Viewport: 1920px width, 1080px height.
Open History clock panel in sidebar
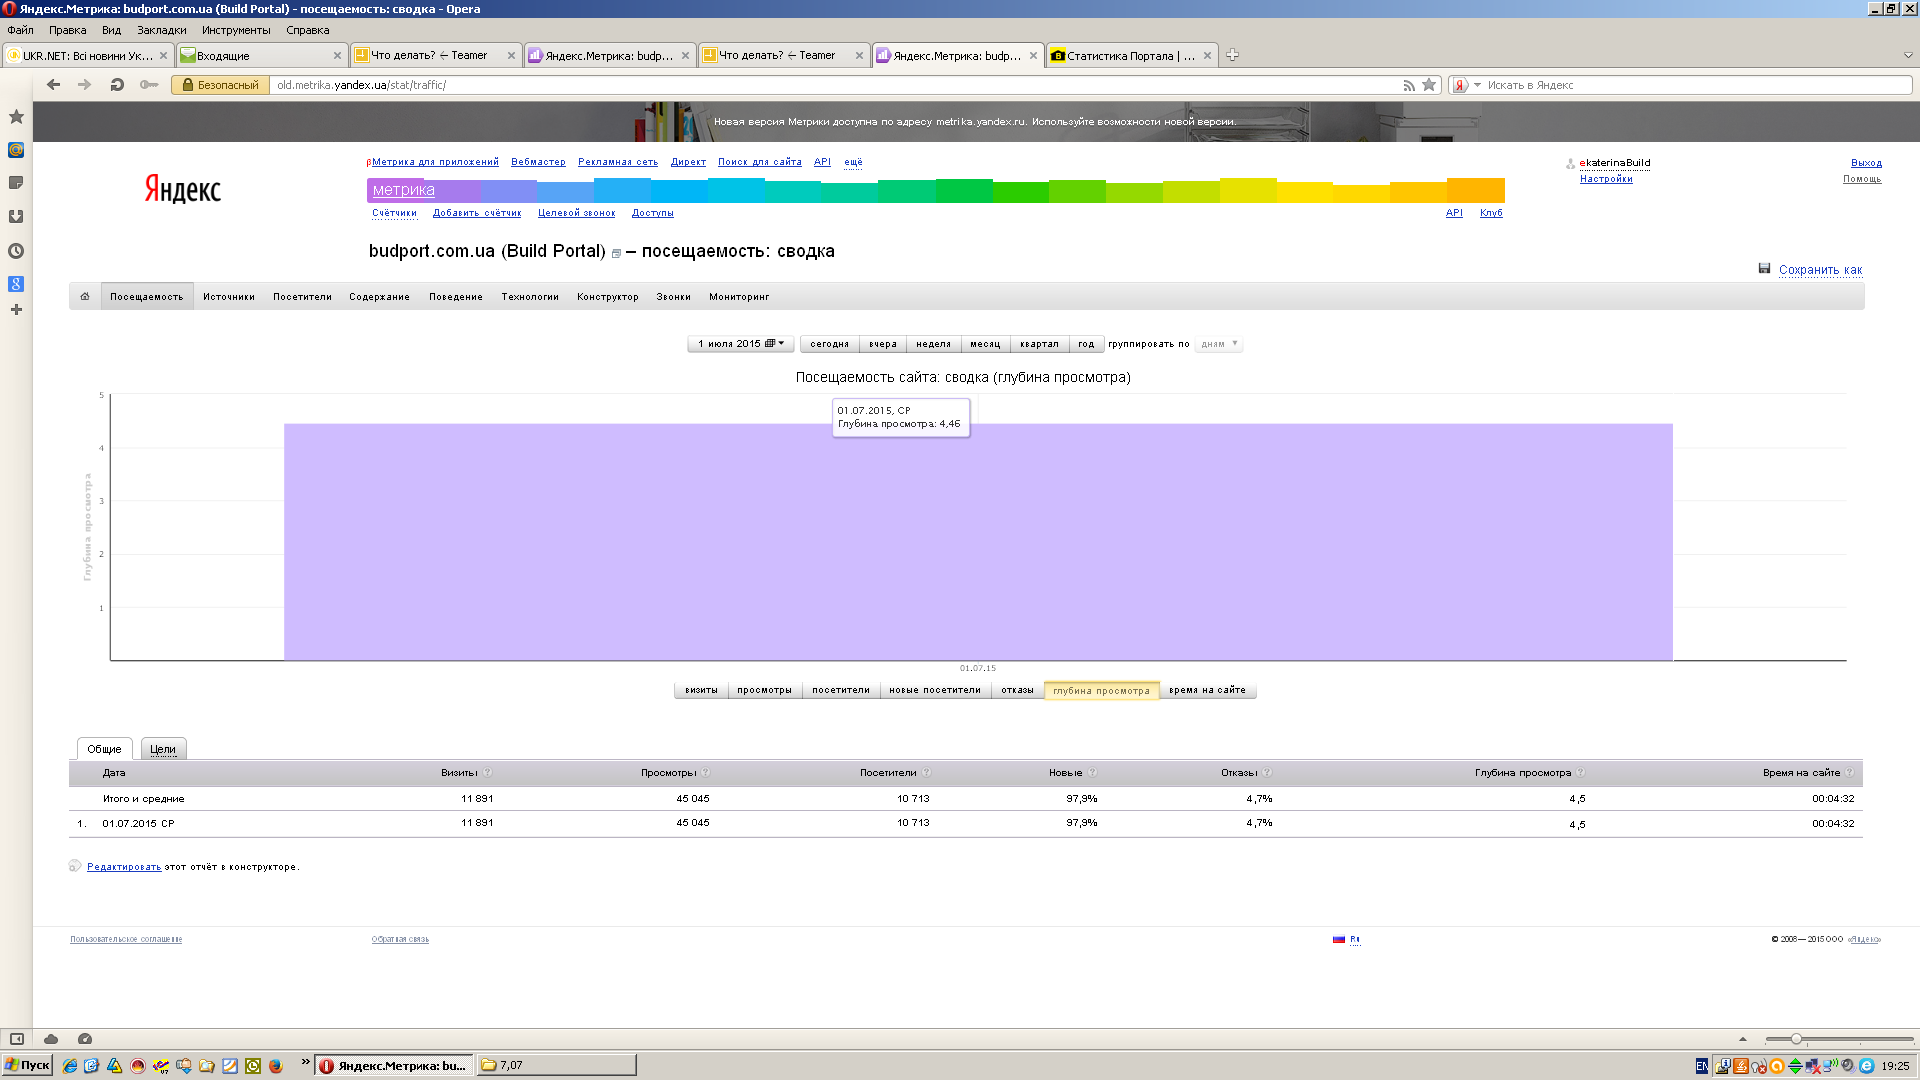[x=16, y=251]
